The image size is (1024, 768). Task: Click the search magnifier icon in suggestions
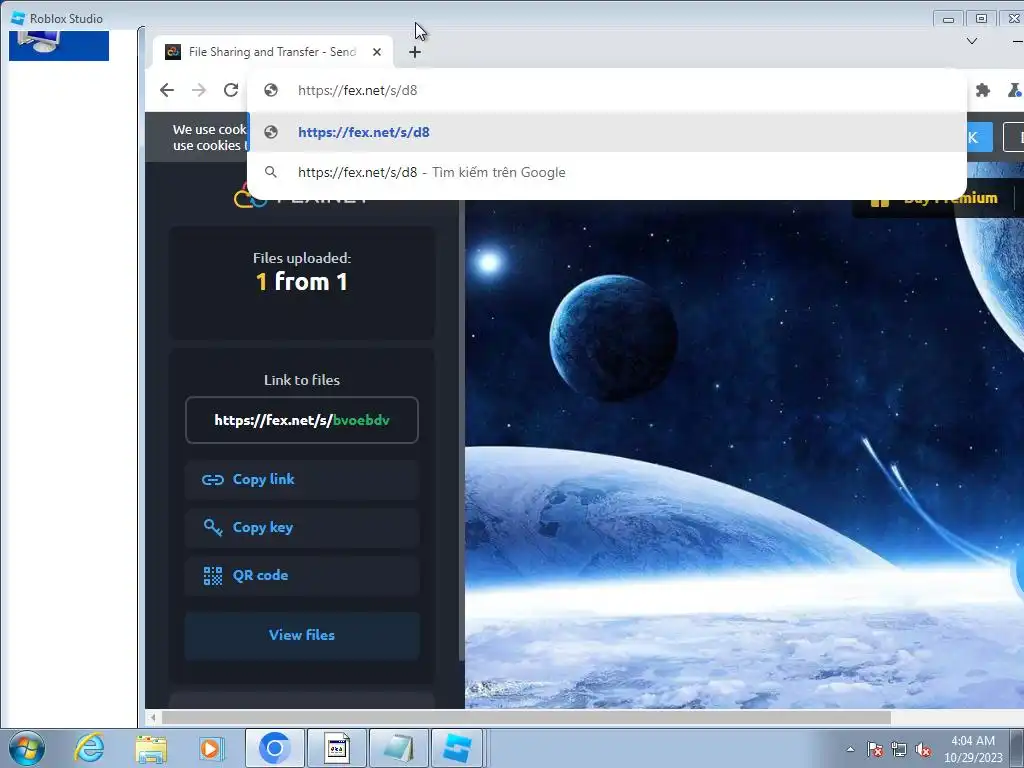click(270, 172)
